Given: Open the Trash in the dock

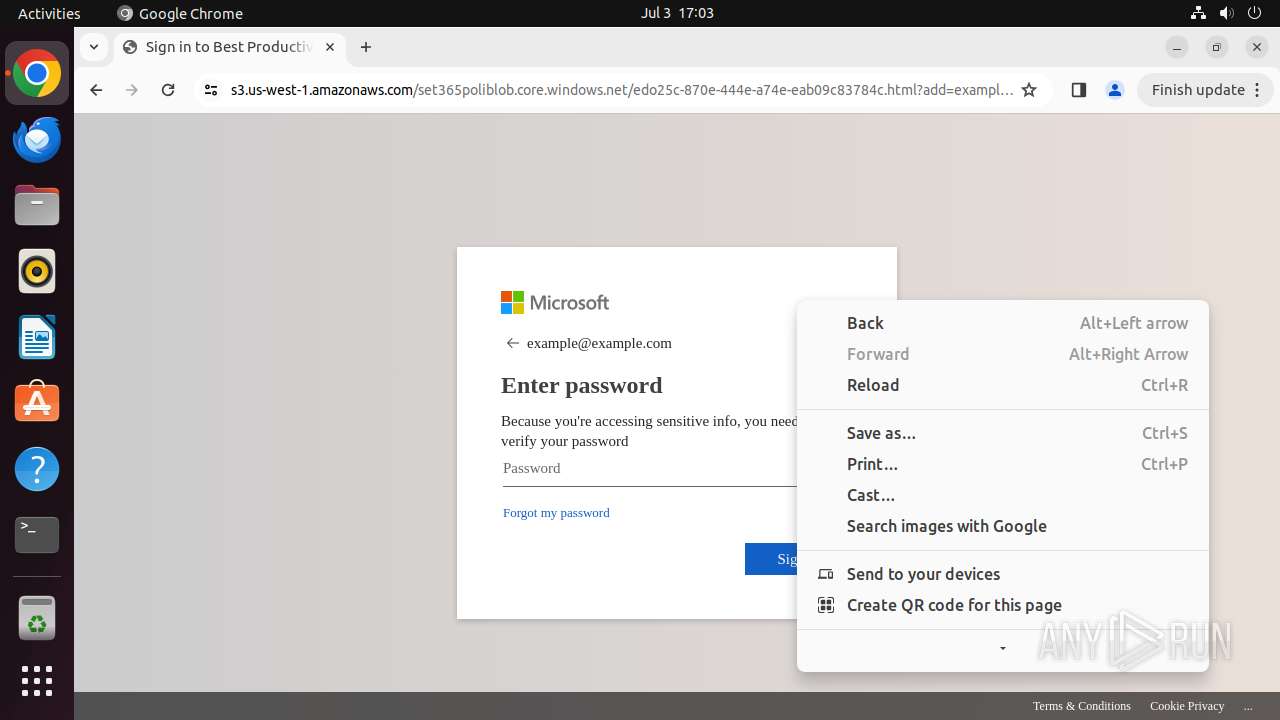Looking at the screenshot, I should coord(37,619).
